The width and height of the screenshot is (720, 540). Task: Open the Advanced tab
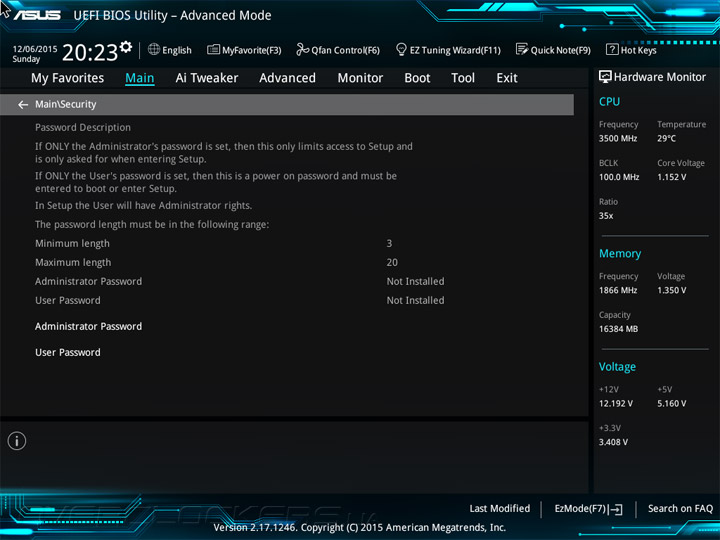pyautogui.click(x=287, y=78)
